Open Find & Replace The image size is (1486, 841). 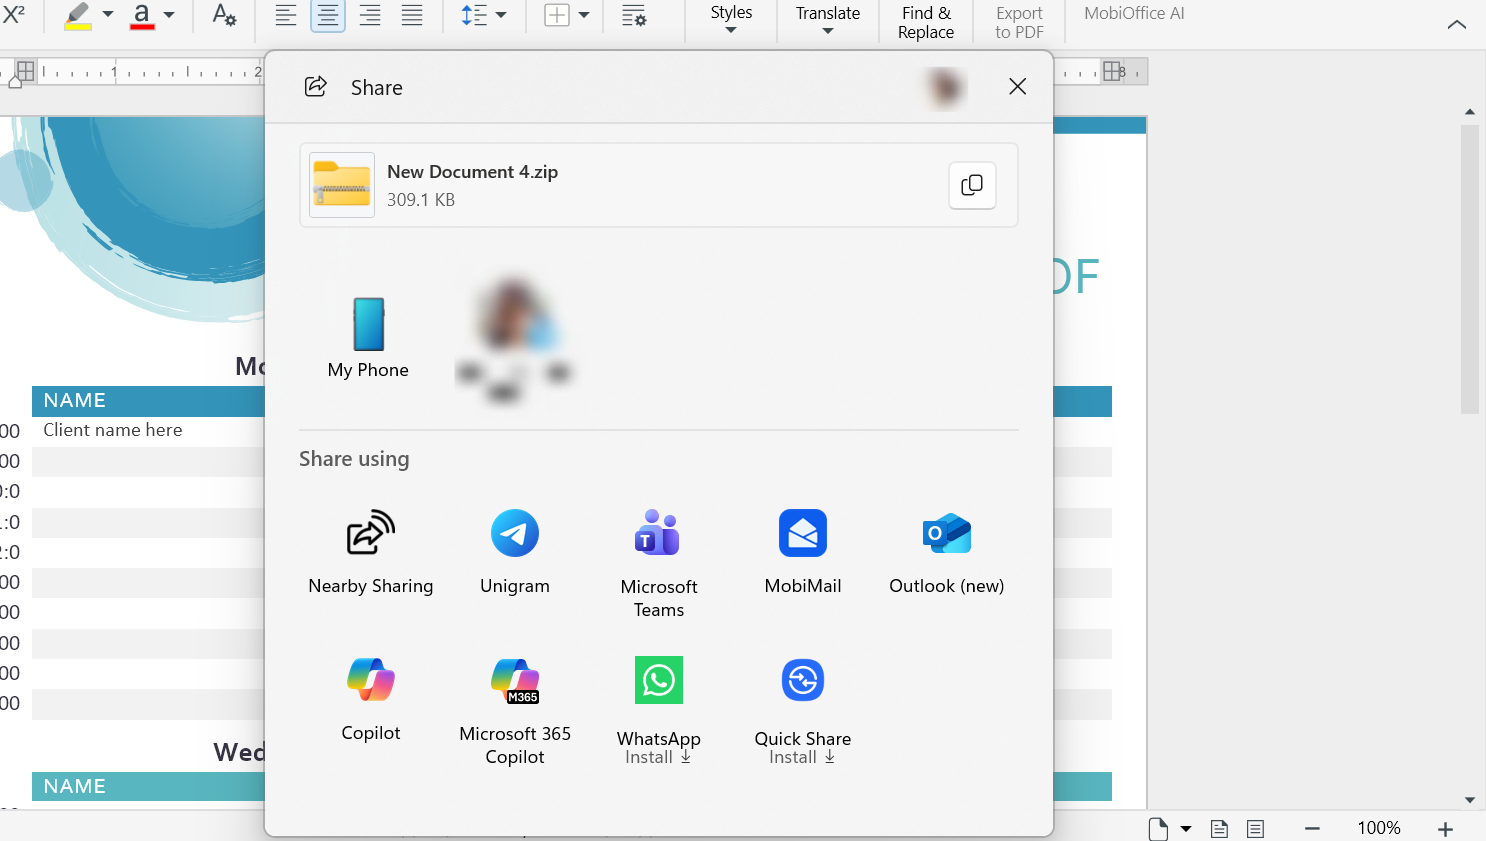click(x=926, y=22)
